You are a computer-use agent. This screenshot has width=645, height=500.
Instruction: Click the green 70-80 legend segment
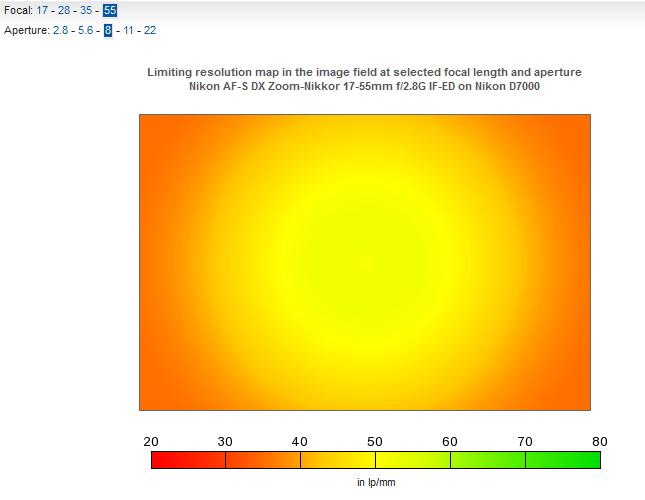(563, 460)
